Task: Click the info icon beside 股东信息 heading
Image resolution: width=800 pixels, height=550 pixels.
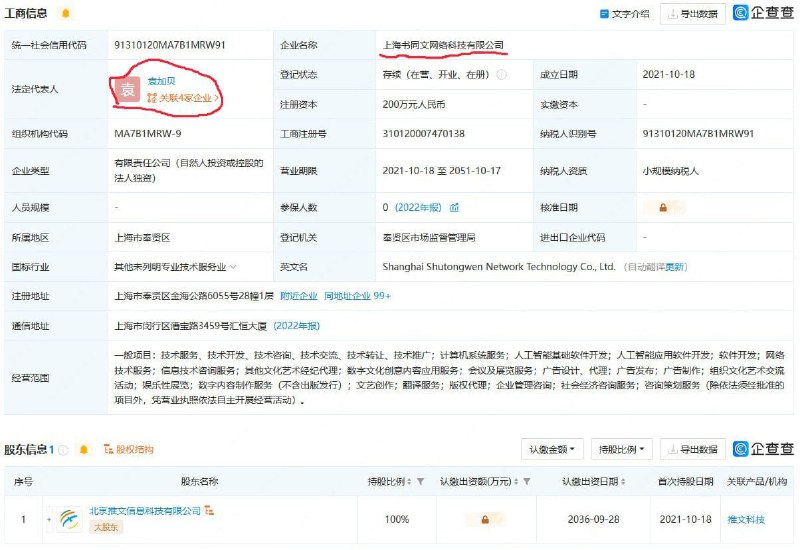Action: point(63,449)
